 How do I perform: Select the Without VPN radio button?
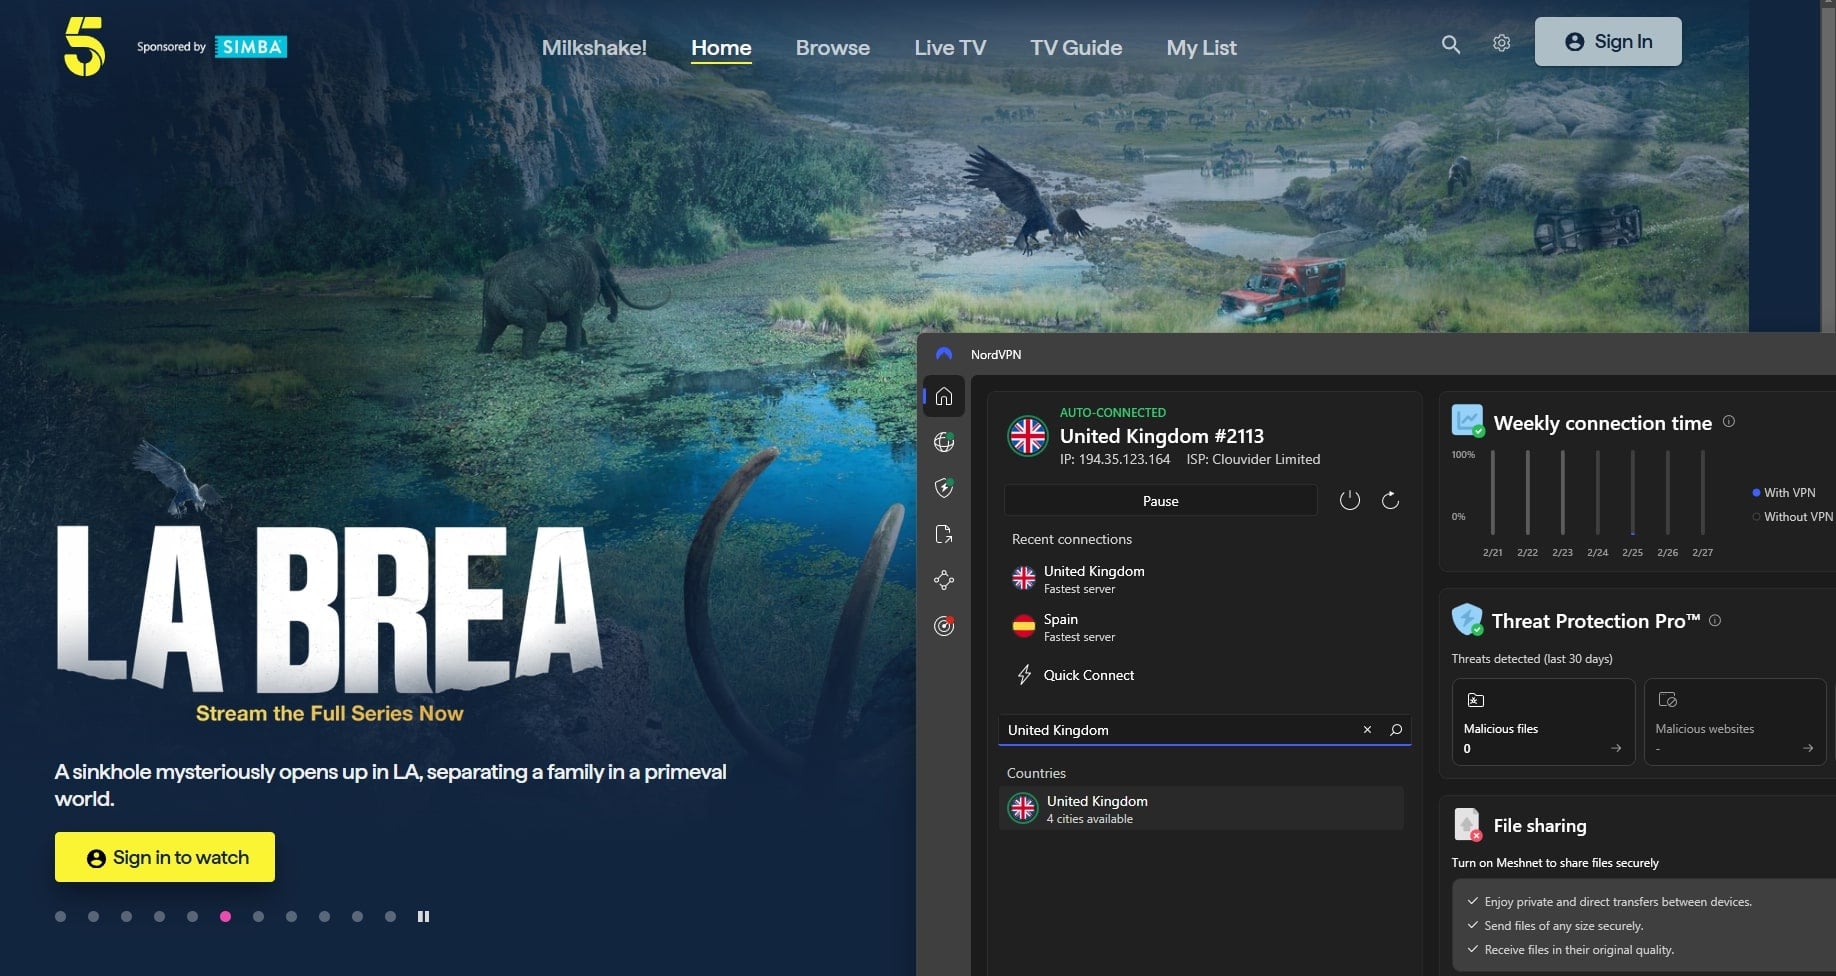coord(1756,516)
